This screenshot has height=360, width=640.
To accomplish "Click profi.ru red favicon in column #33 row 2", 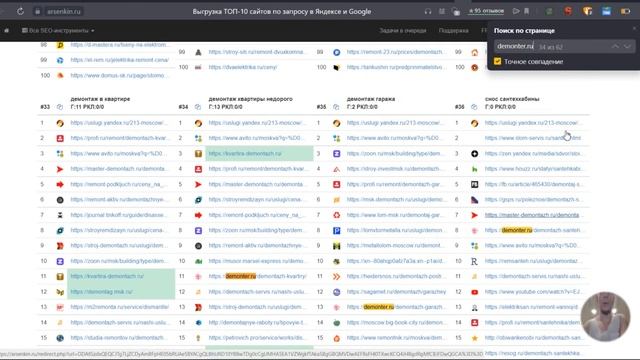I will point(60,138).
